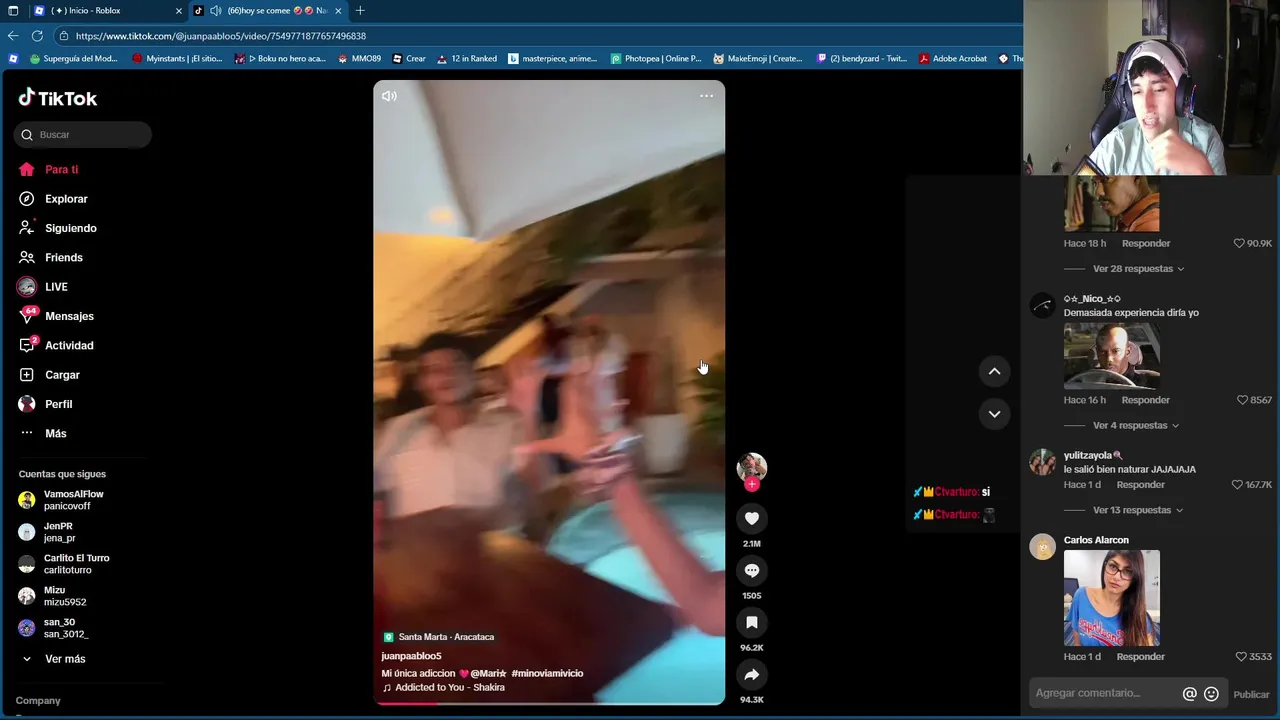Open comments via the speech bubble icon
1280x720 pixels.
[752, 570]
